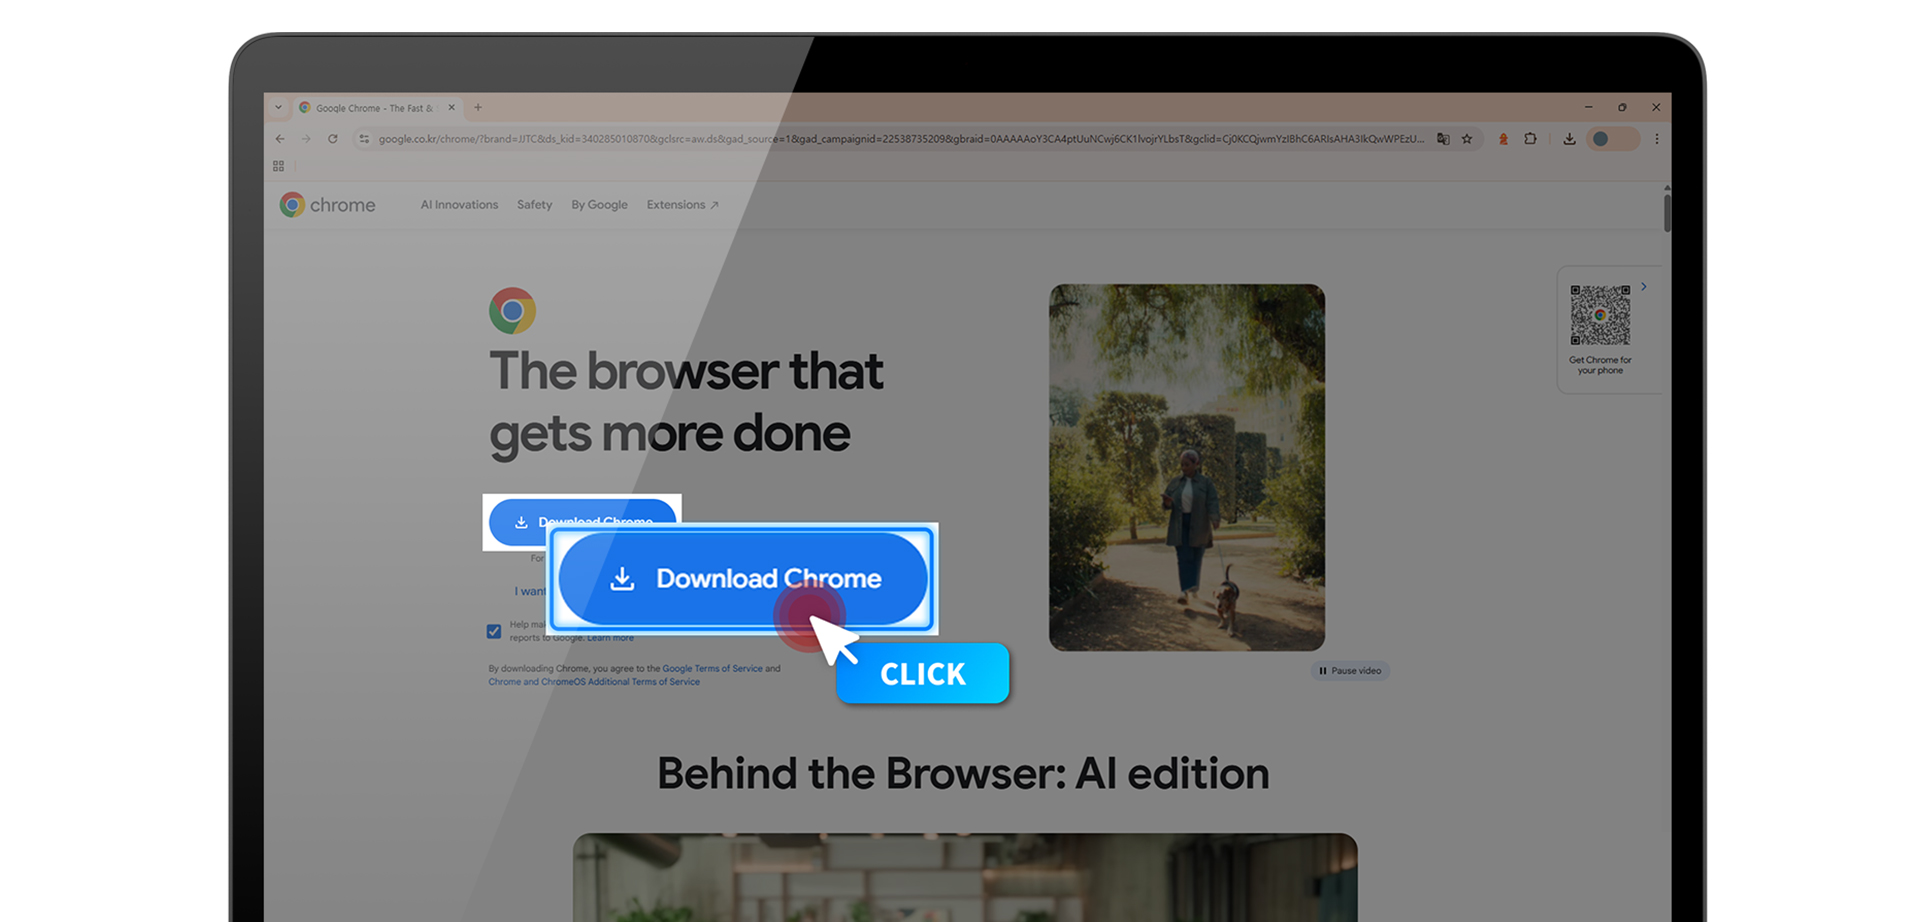Collapse the QR code panel chevron

point(1643,287)
